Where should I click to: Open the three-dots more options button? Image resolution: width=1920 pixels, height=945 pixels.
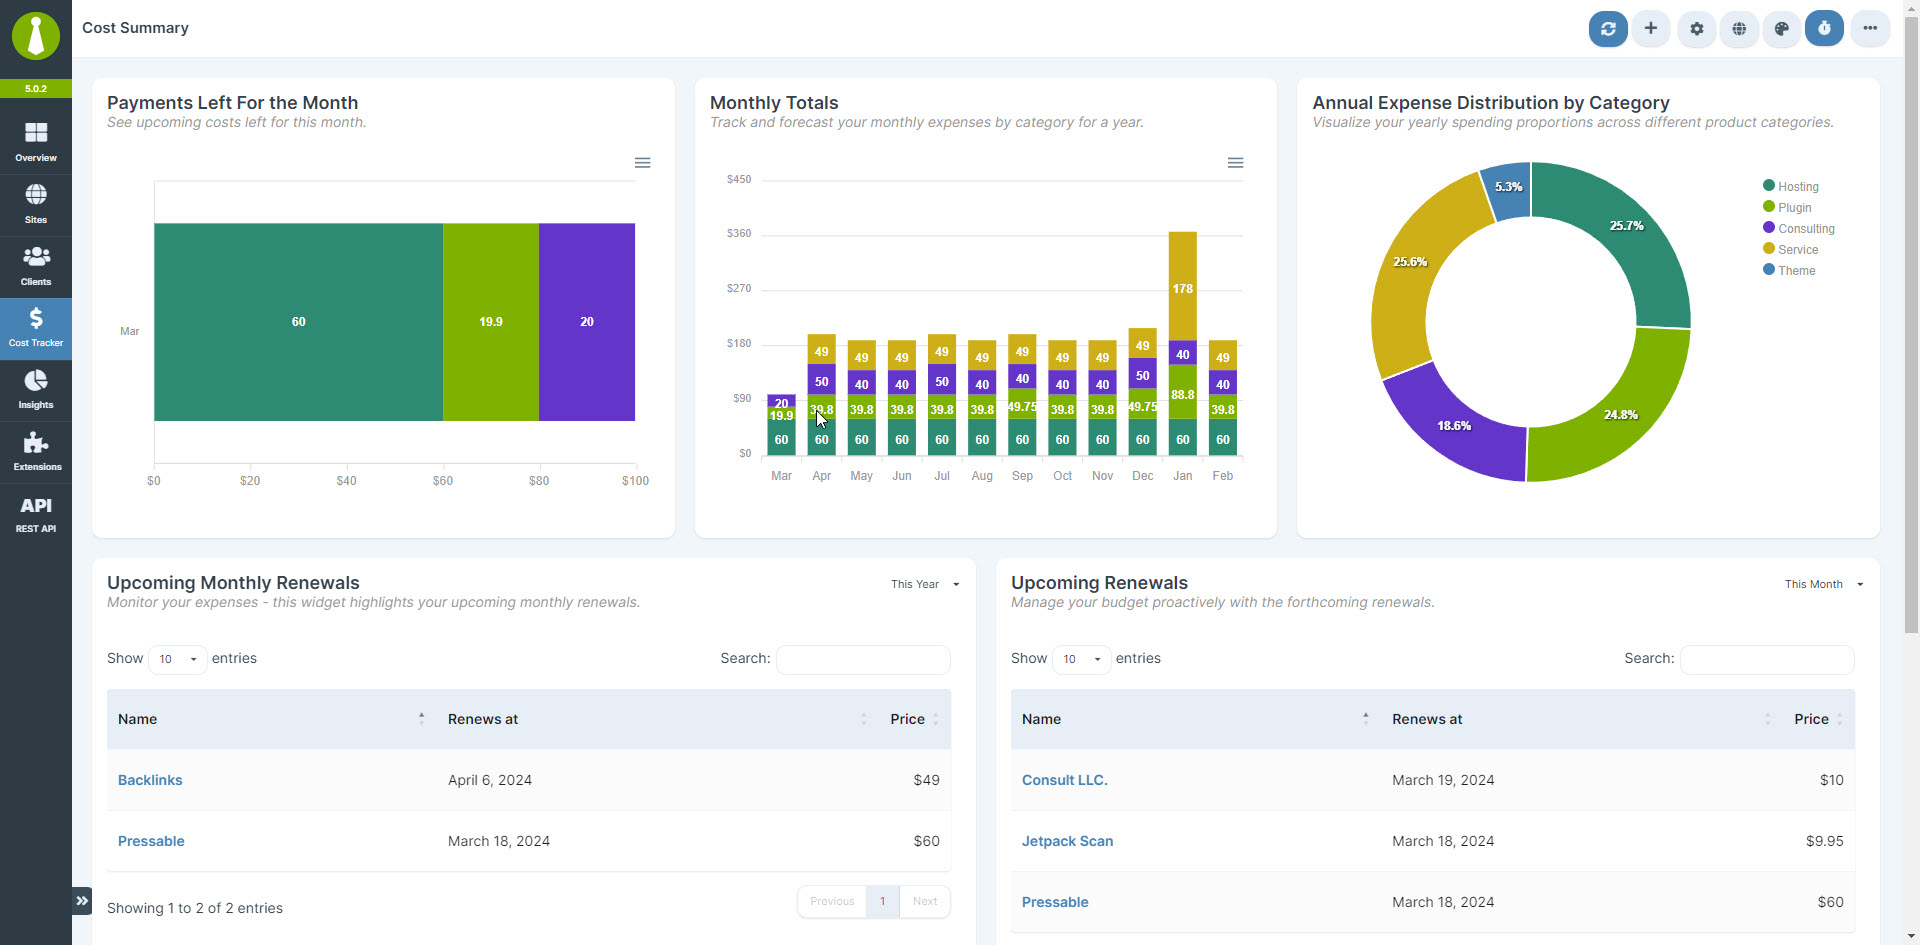(1870, 29)
